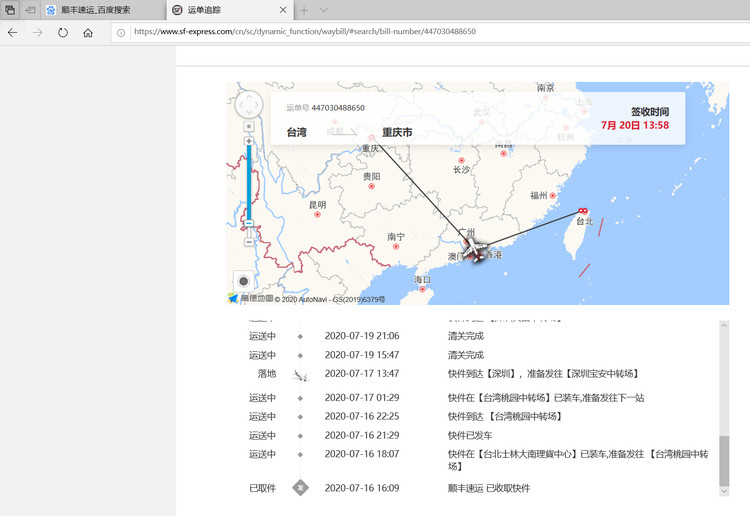Click the 落地 status label
The width and height of the screenshot is (750, 518).
267,374
